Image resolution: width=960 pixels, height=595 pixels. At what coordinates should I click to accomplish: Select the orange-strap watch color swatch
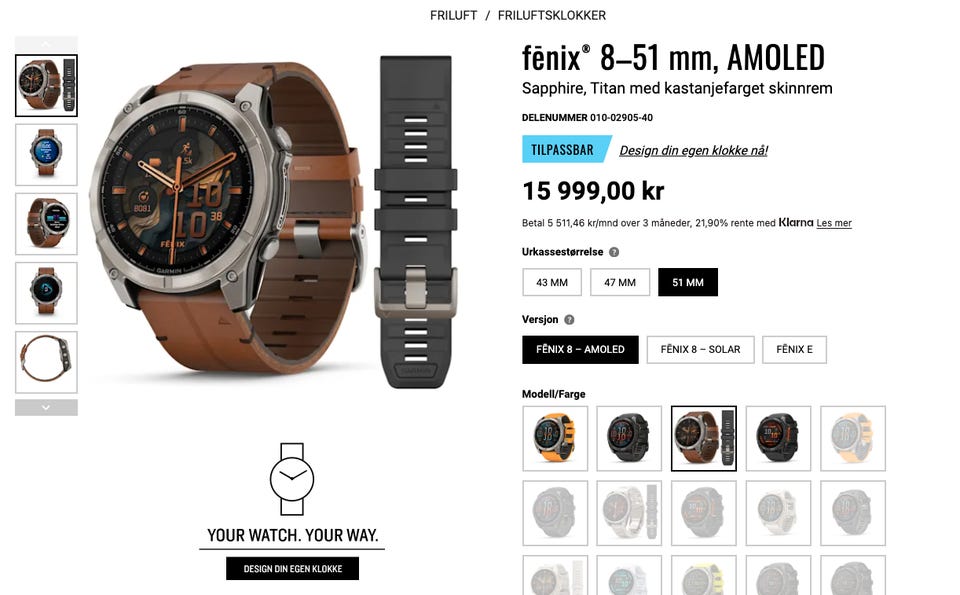click(x=555, y=438)
